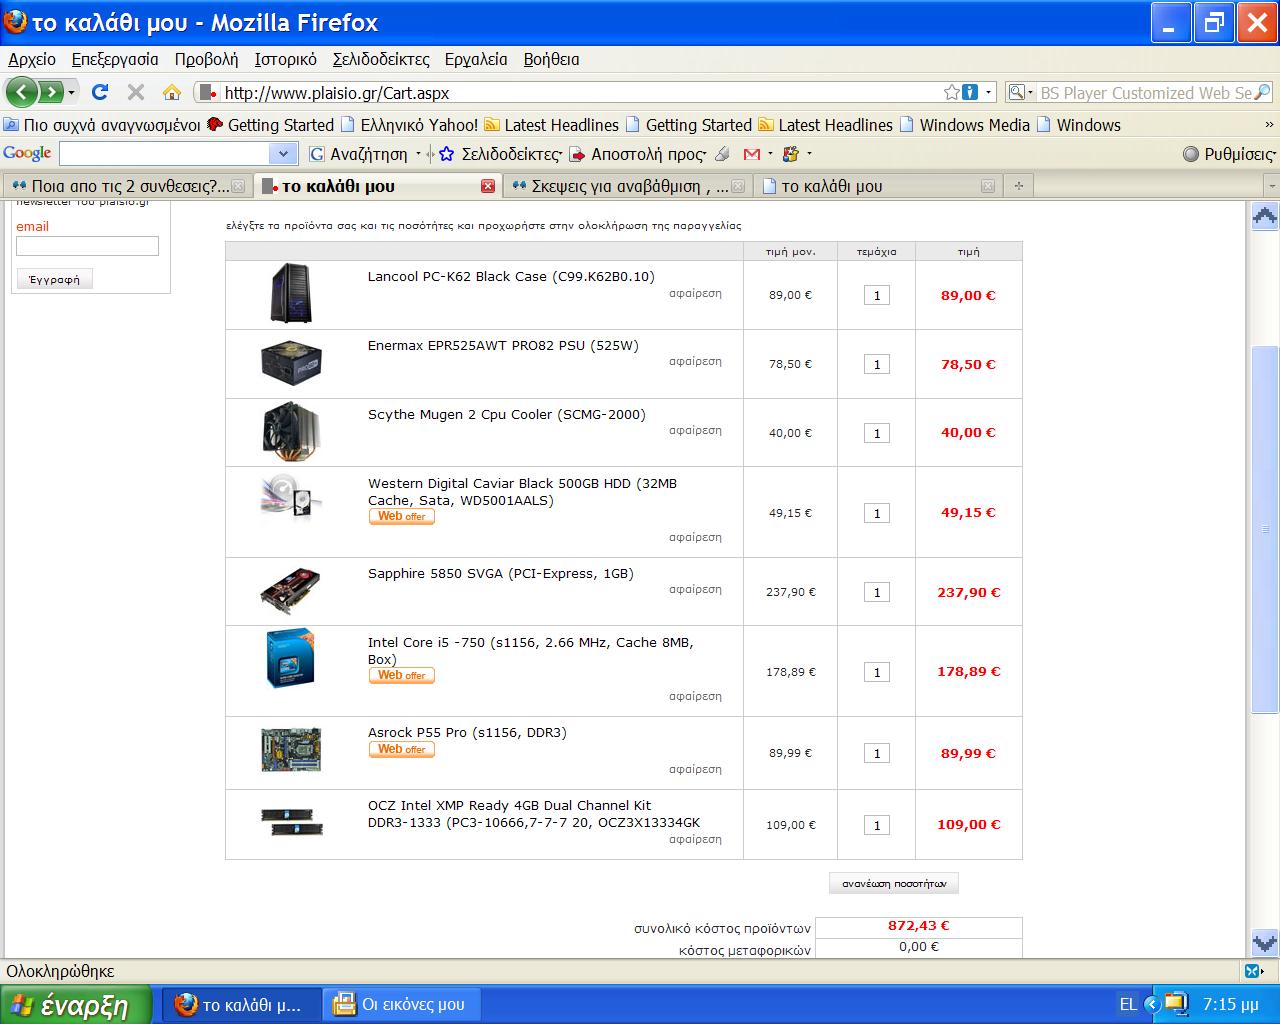This screenshot has width=1280, height=1024.
Task: Open the history dropdown next to forward arrow
Action: (72, 93)
